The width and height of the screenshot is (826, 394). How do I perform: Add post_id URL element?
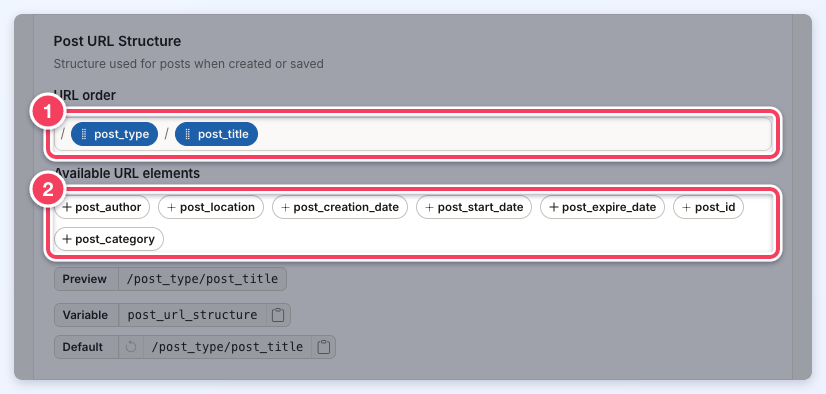point(709,207)
